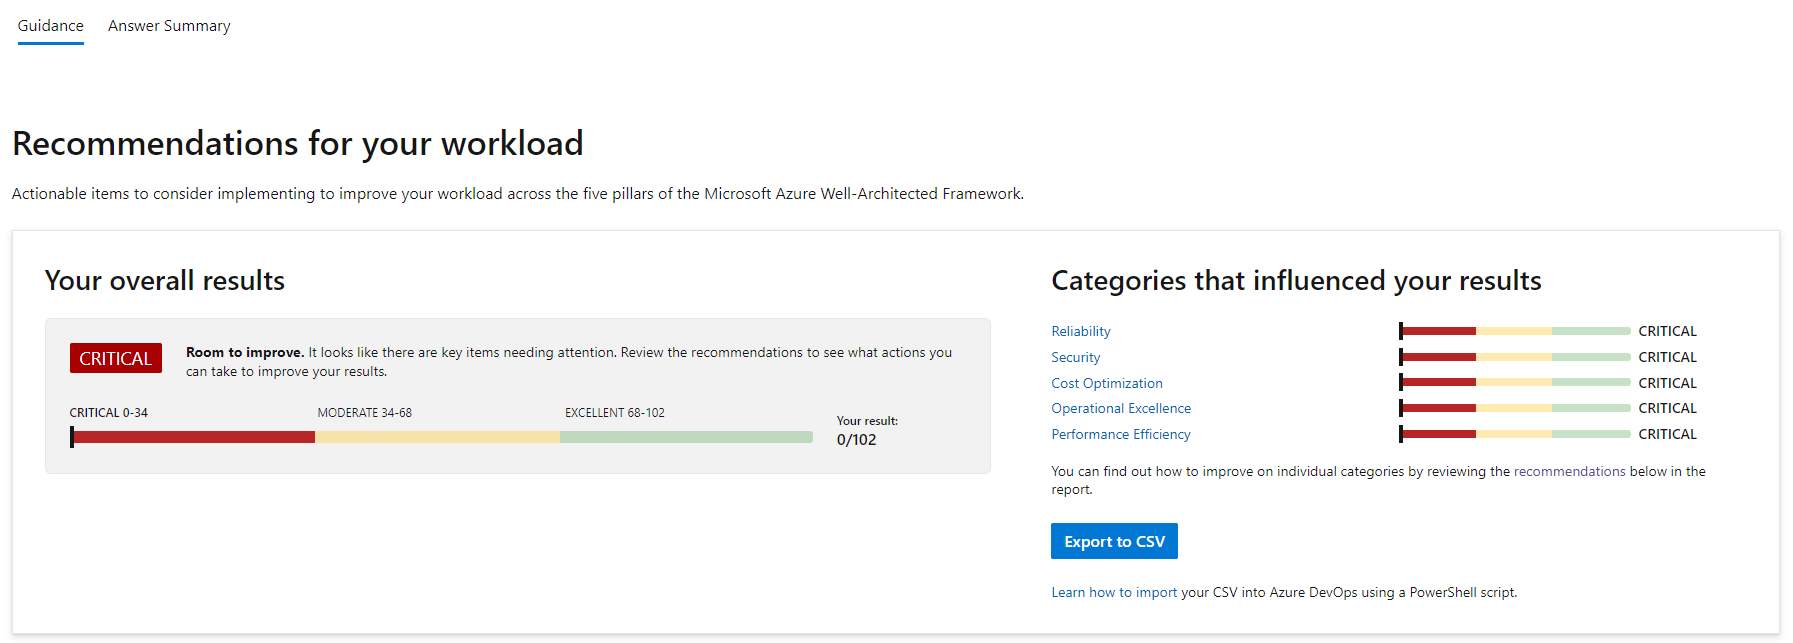
Task: Click the Reliability score bar
Action: tap(1515, 331)
